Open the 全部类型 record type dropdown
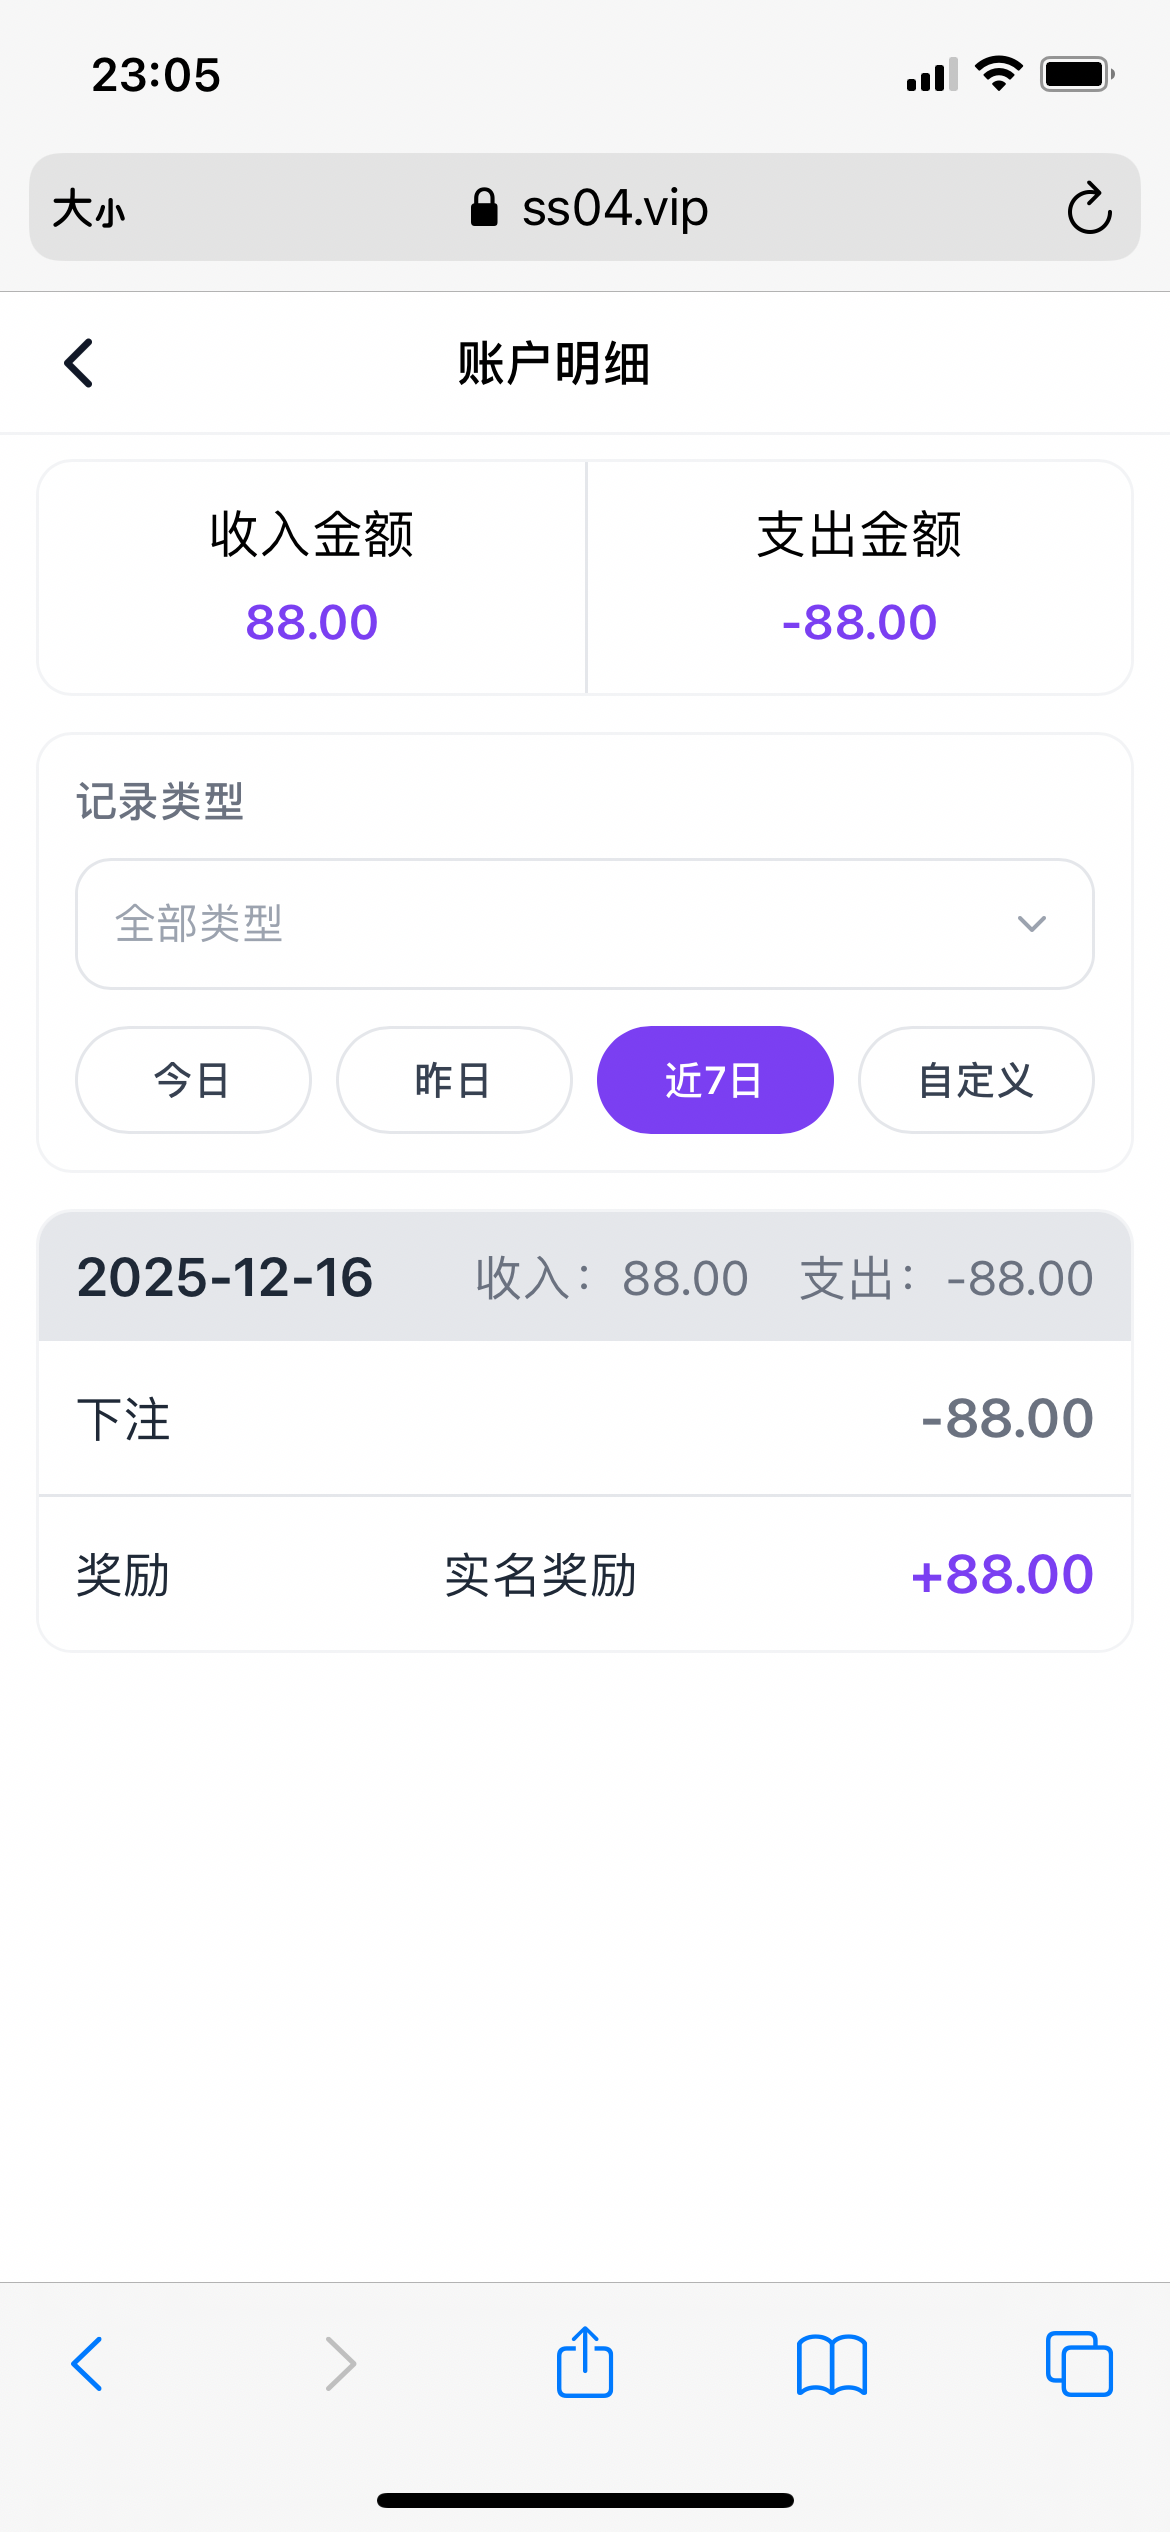1170x2532 pixels. click(x=584, y=924)
